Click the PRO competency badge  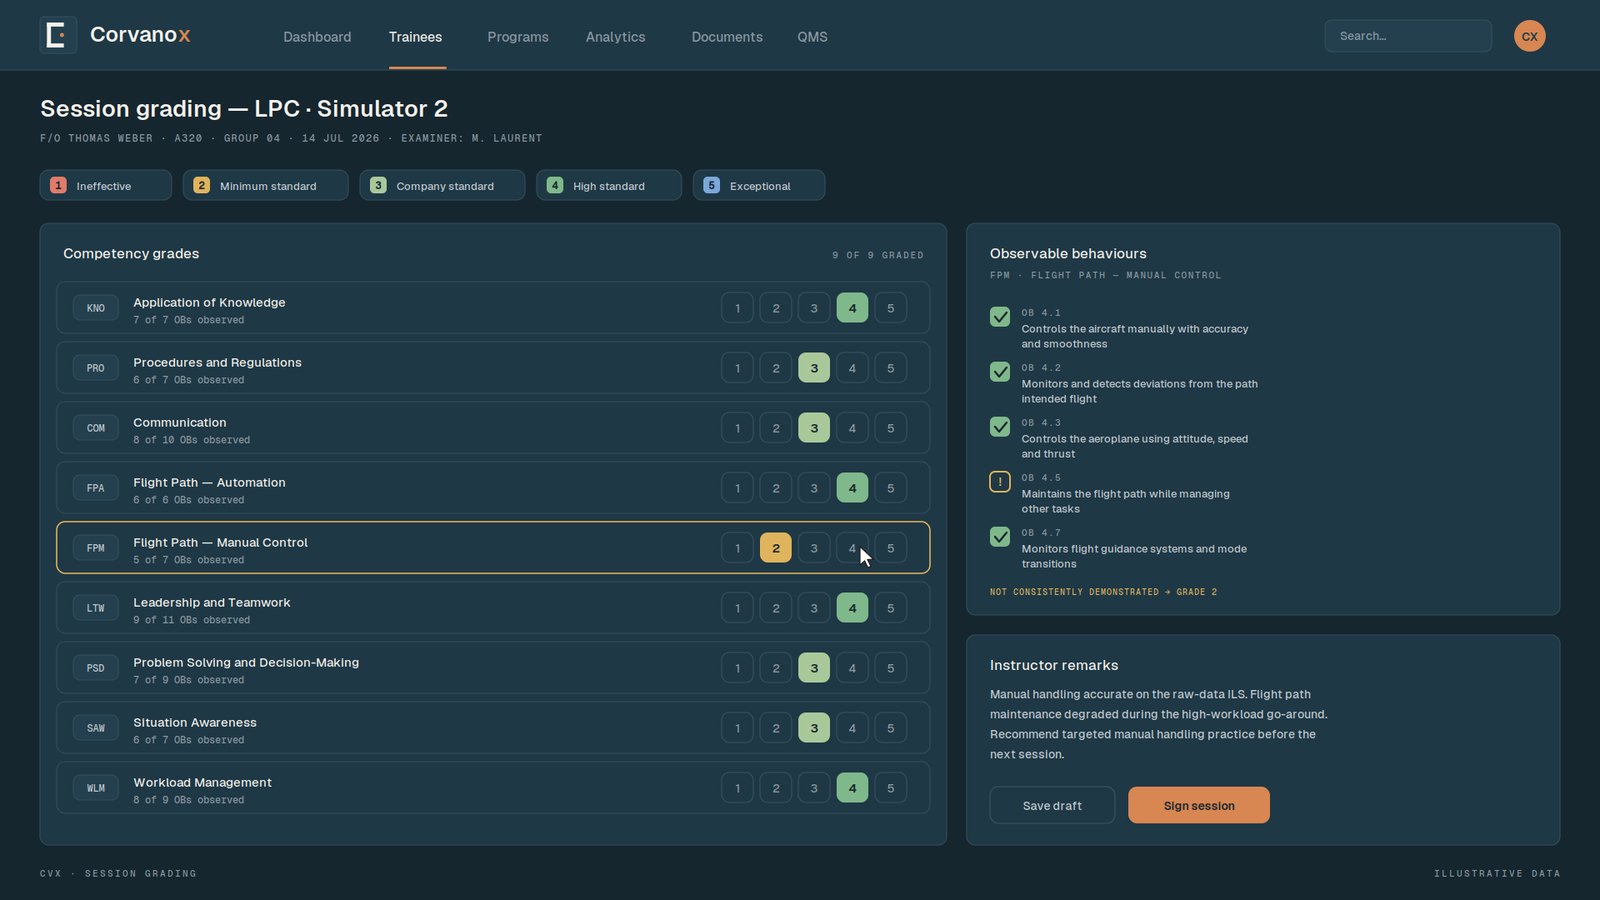(96, 368)
